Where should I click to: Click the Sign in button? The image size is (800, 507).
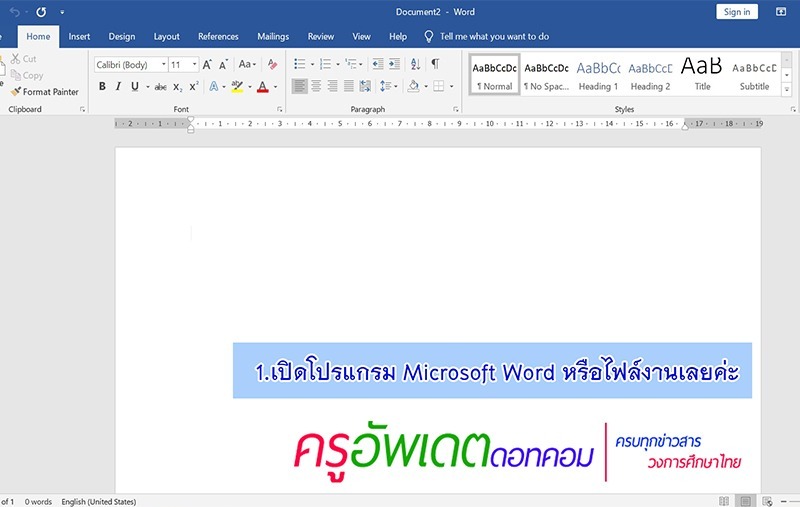click(737, 12)
